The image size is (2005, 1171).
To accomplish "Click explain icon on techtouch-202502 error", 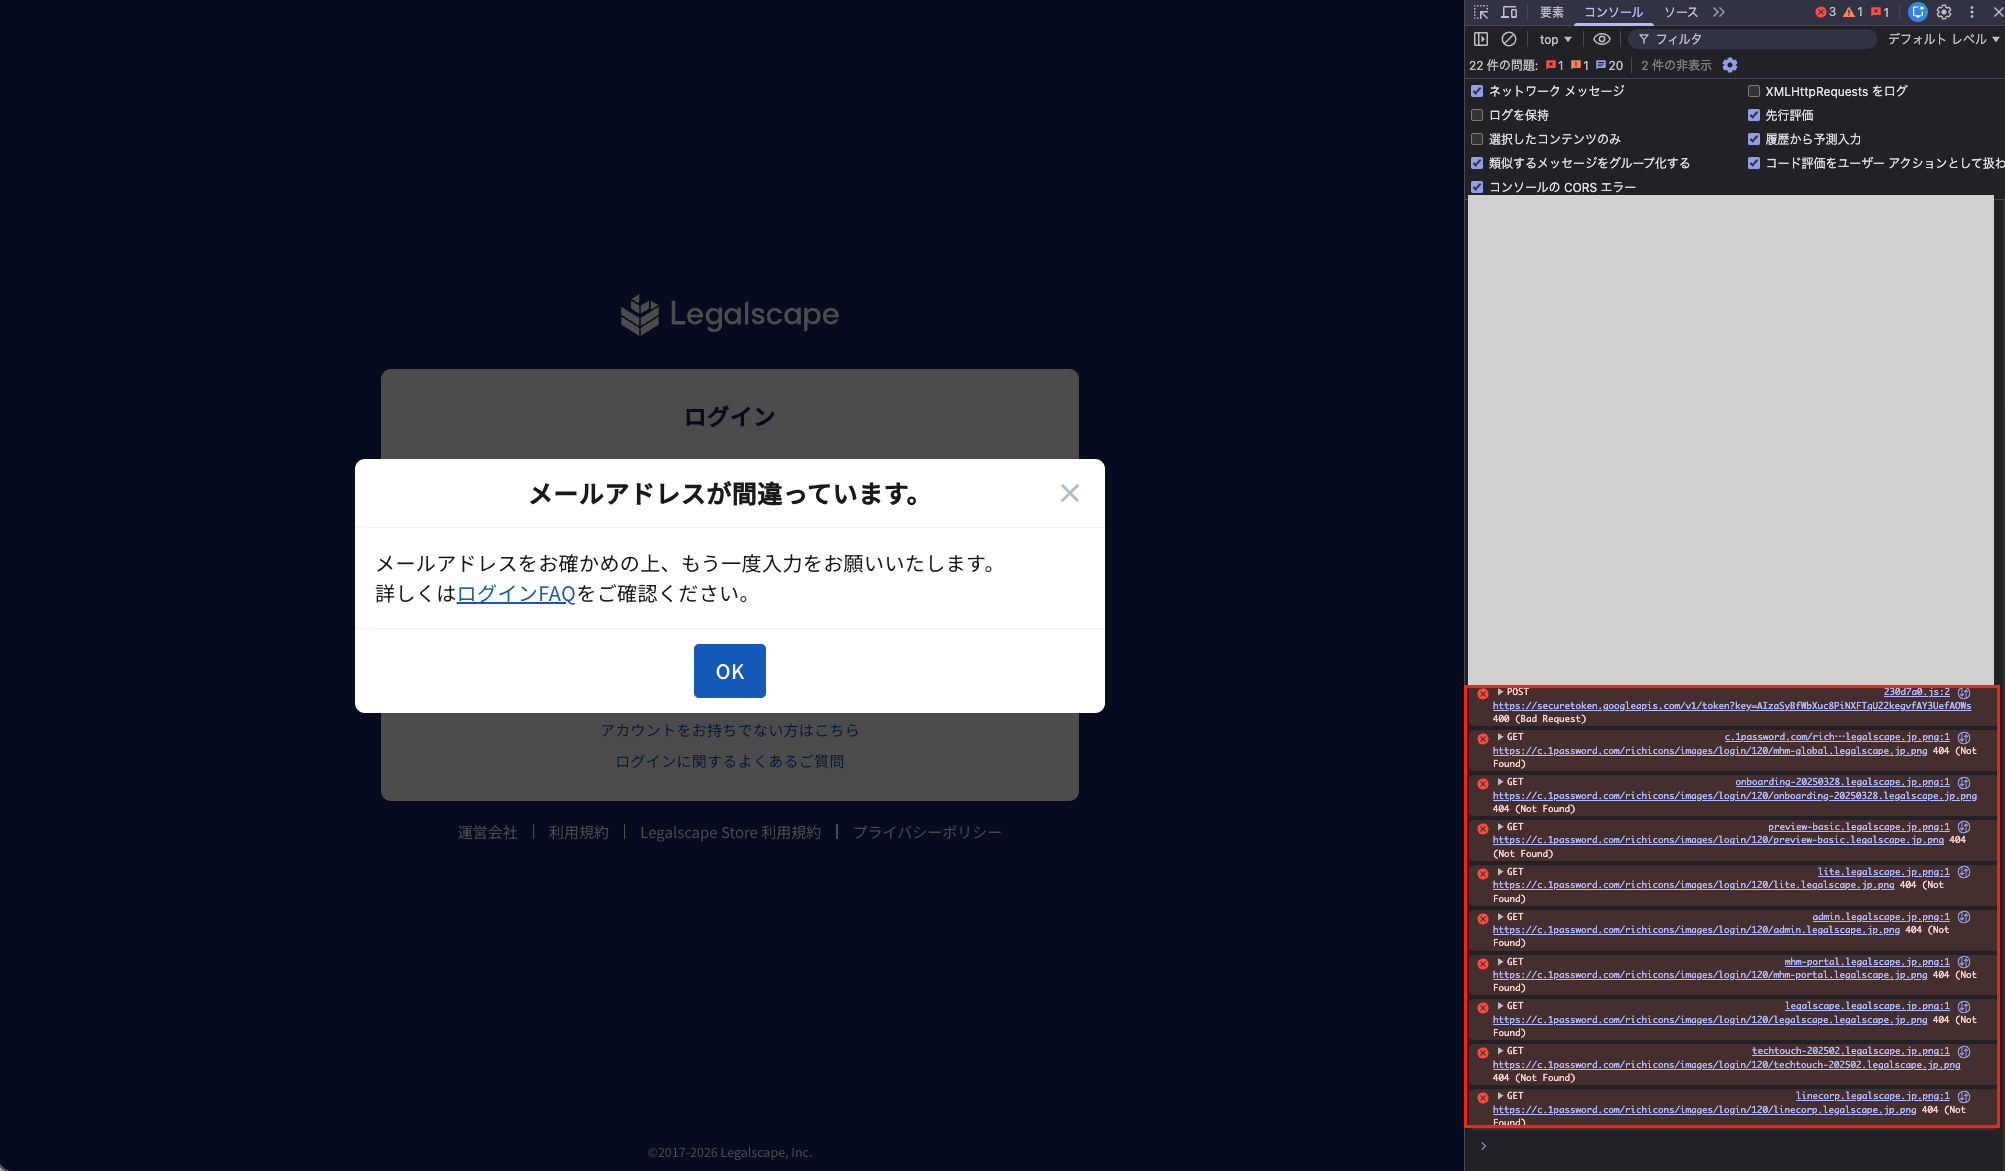I will [1964, 1051].
